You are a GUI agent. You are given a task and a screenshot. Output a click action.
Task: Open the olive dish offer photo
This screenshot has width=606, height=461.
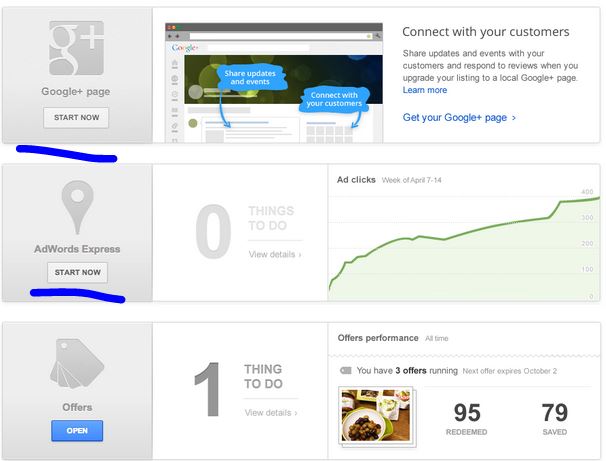[x=376, y=415]
